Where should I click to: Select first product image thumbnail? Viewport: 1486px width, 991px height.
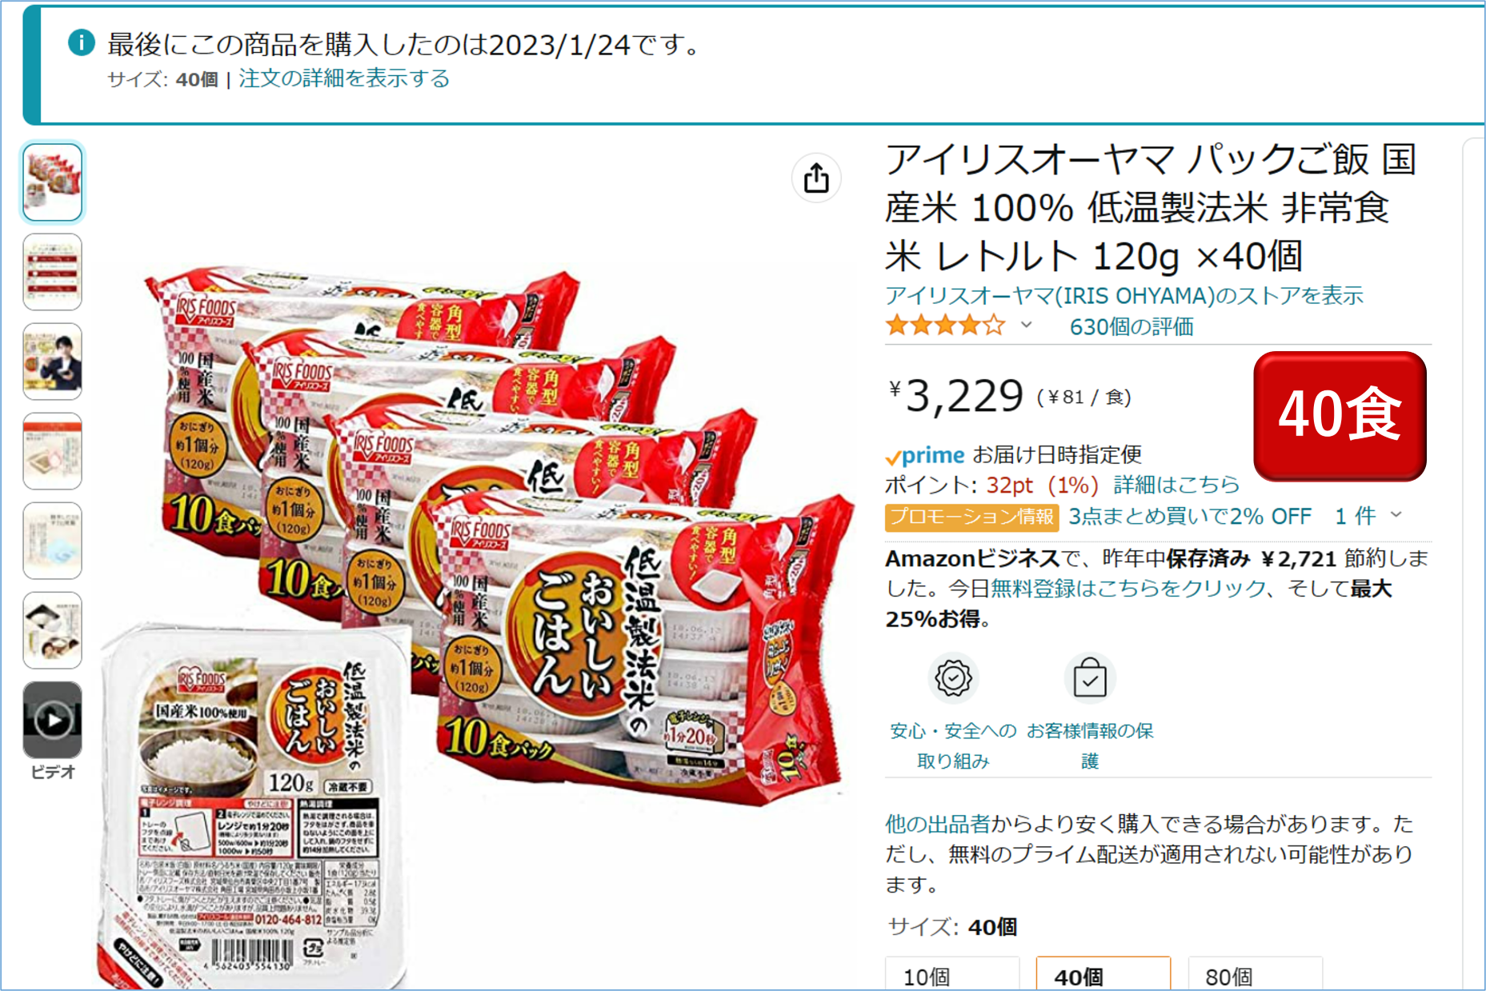(x=52, y=182)
